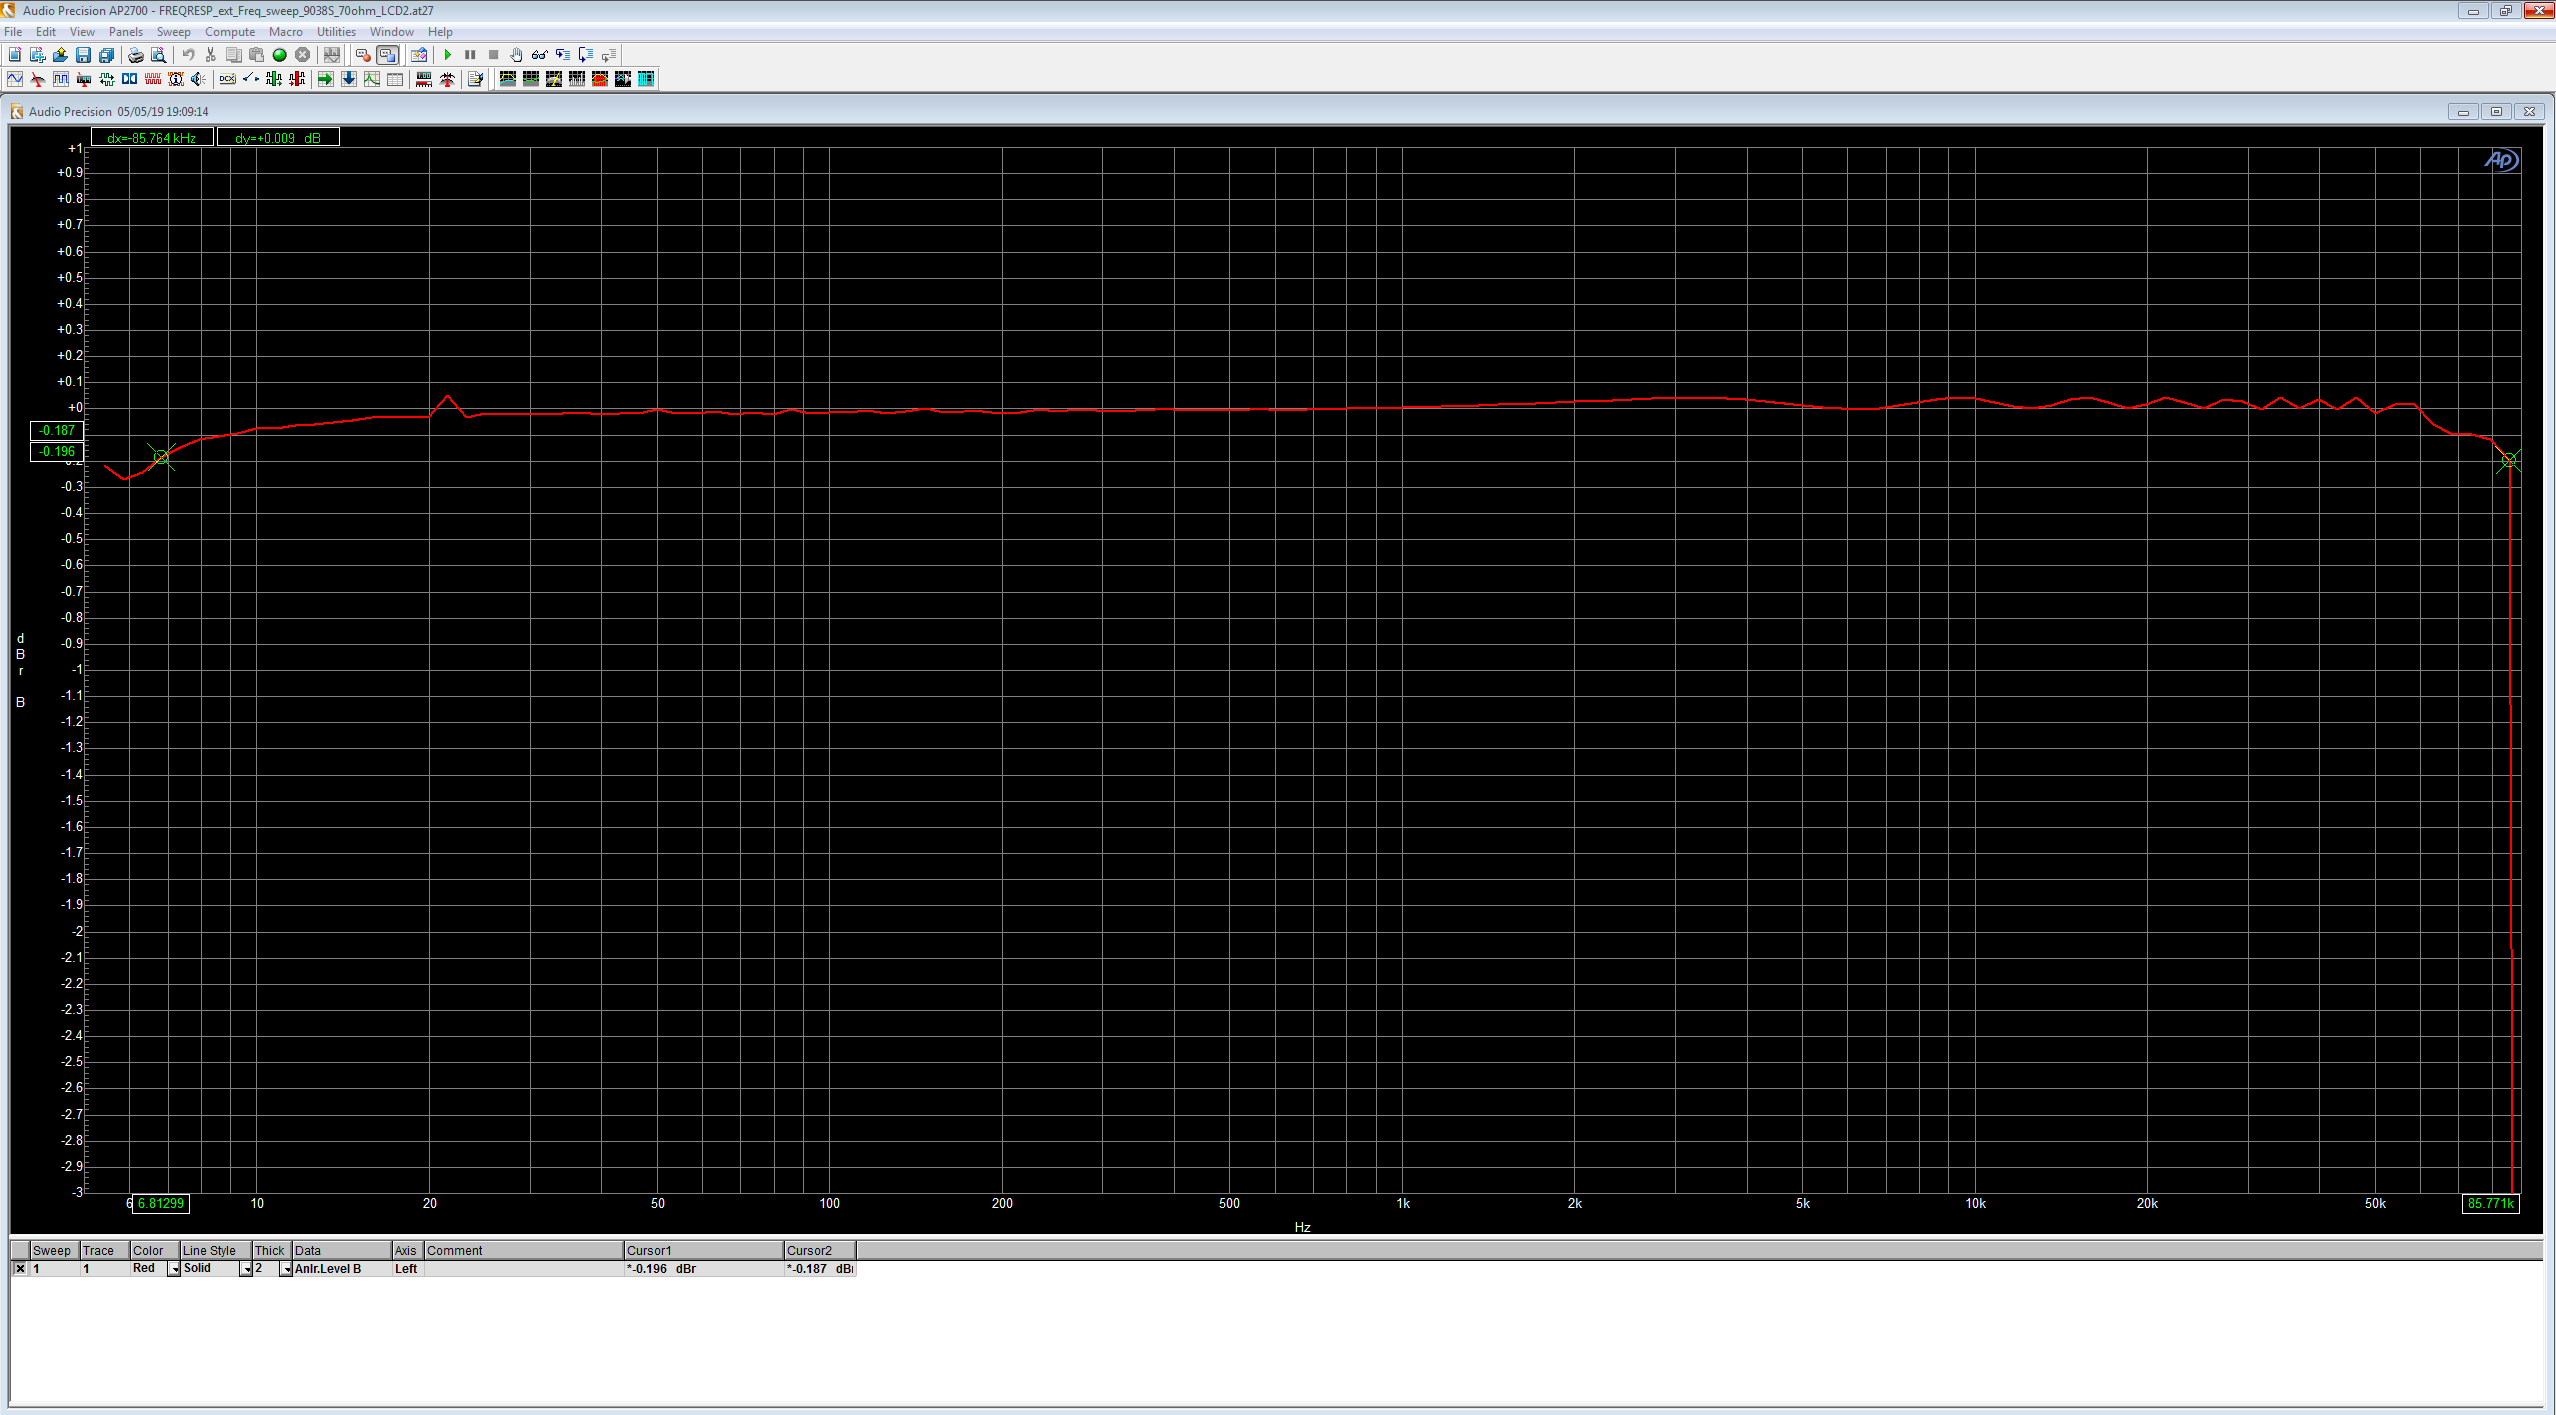Screen dimensions: 2556x1415
Task: Click the Dolby double-D panel icon
Action: point(129,79)
